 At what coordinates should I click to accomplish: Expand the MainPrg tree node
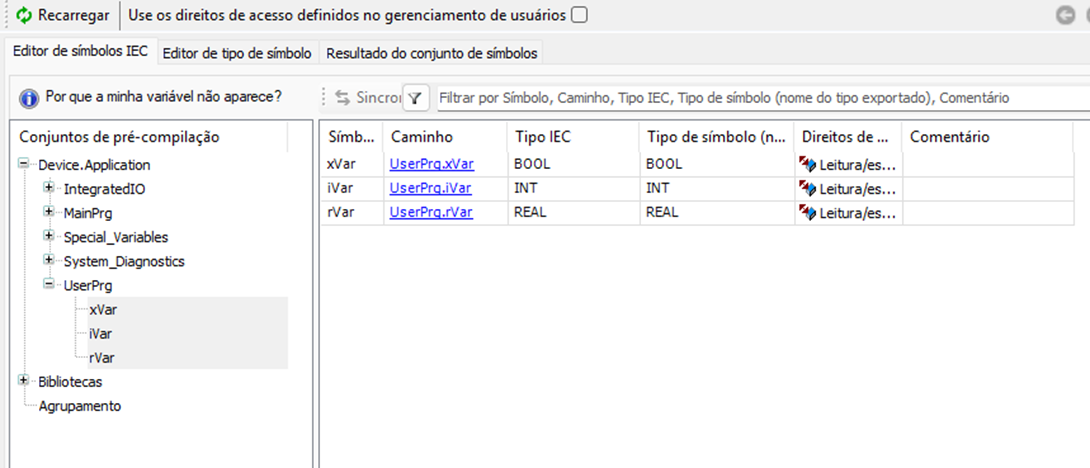tap(48, 212)
